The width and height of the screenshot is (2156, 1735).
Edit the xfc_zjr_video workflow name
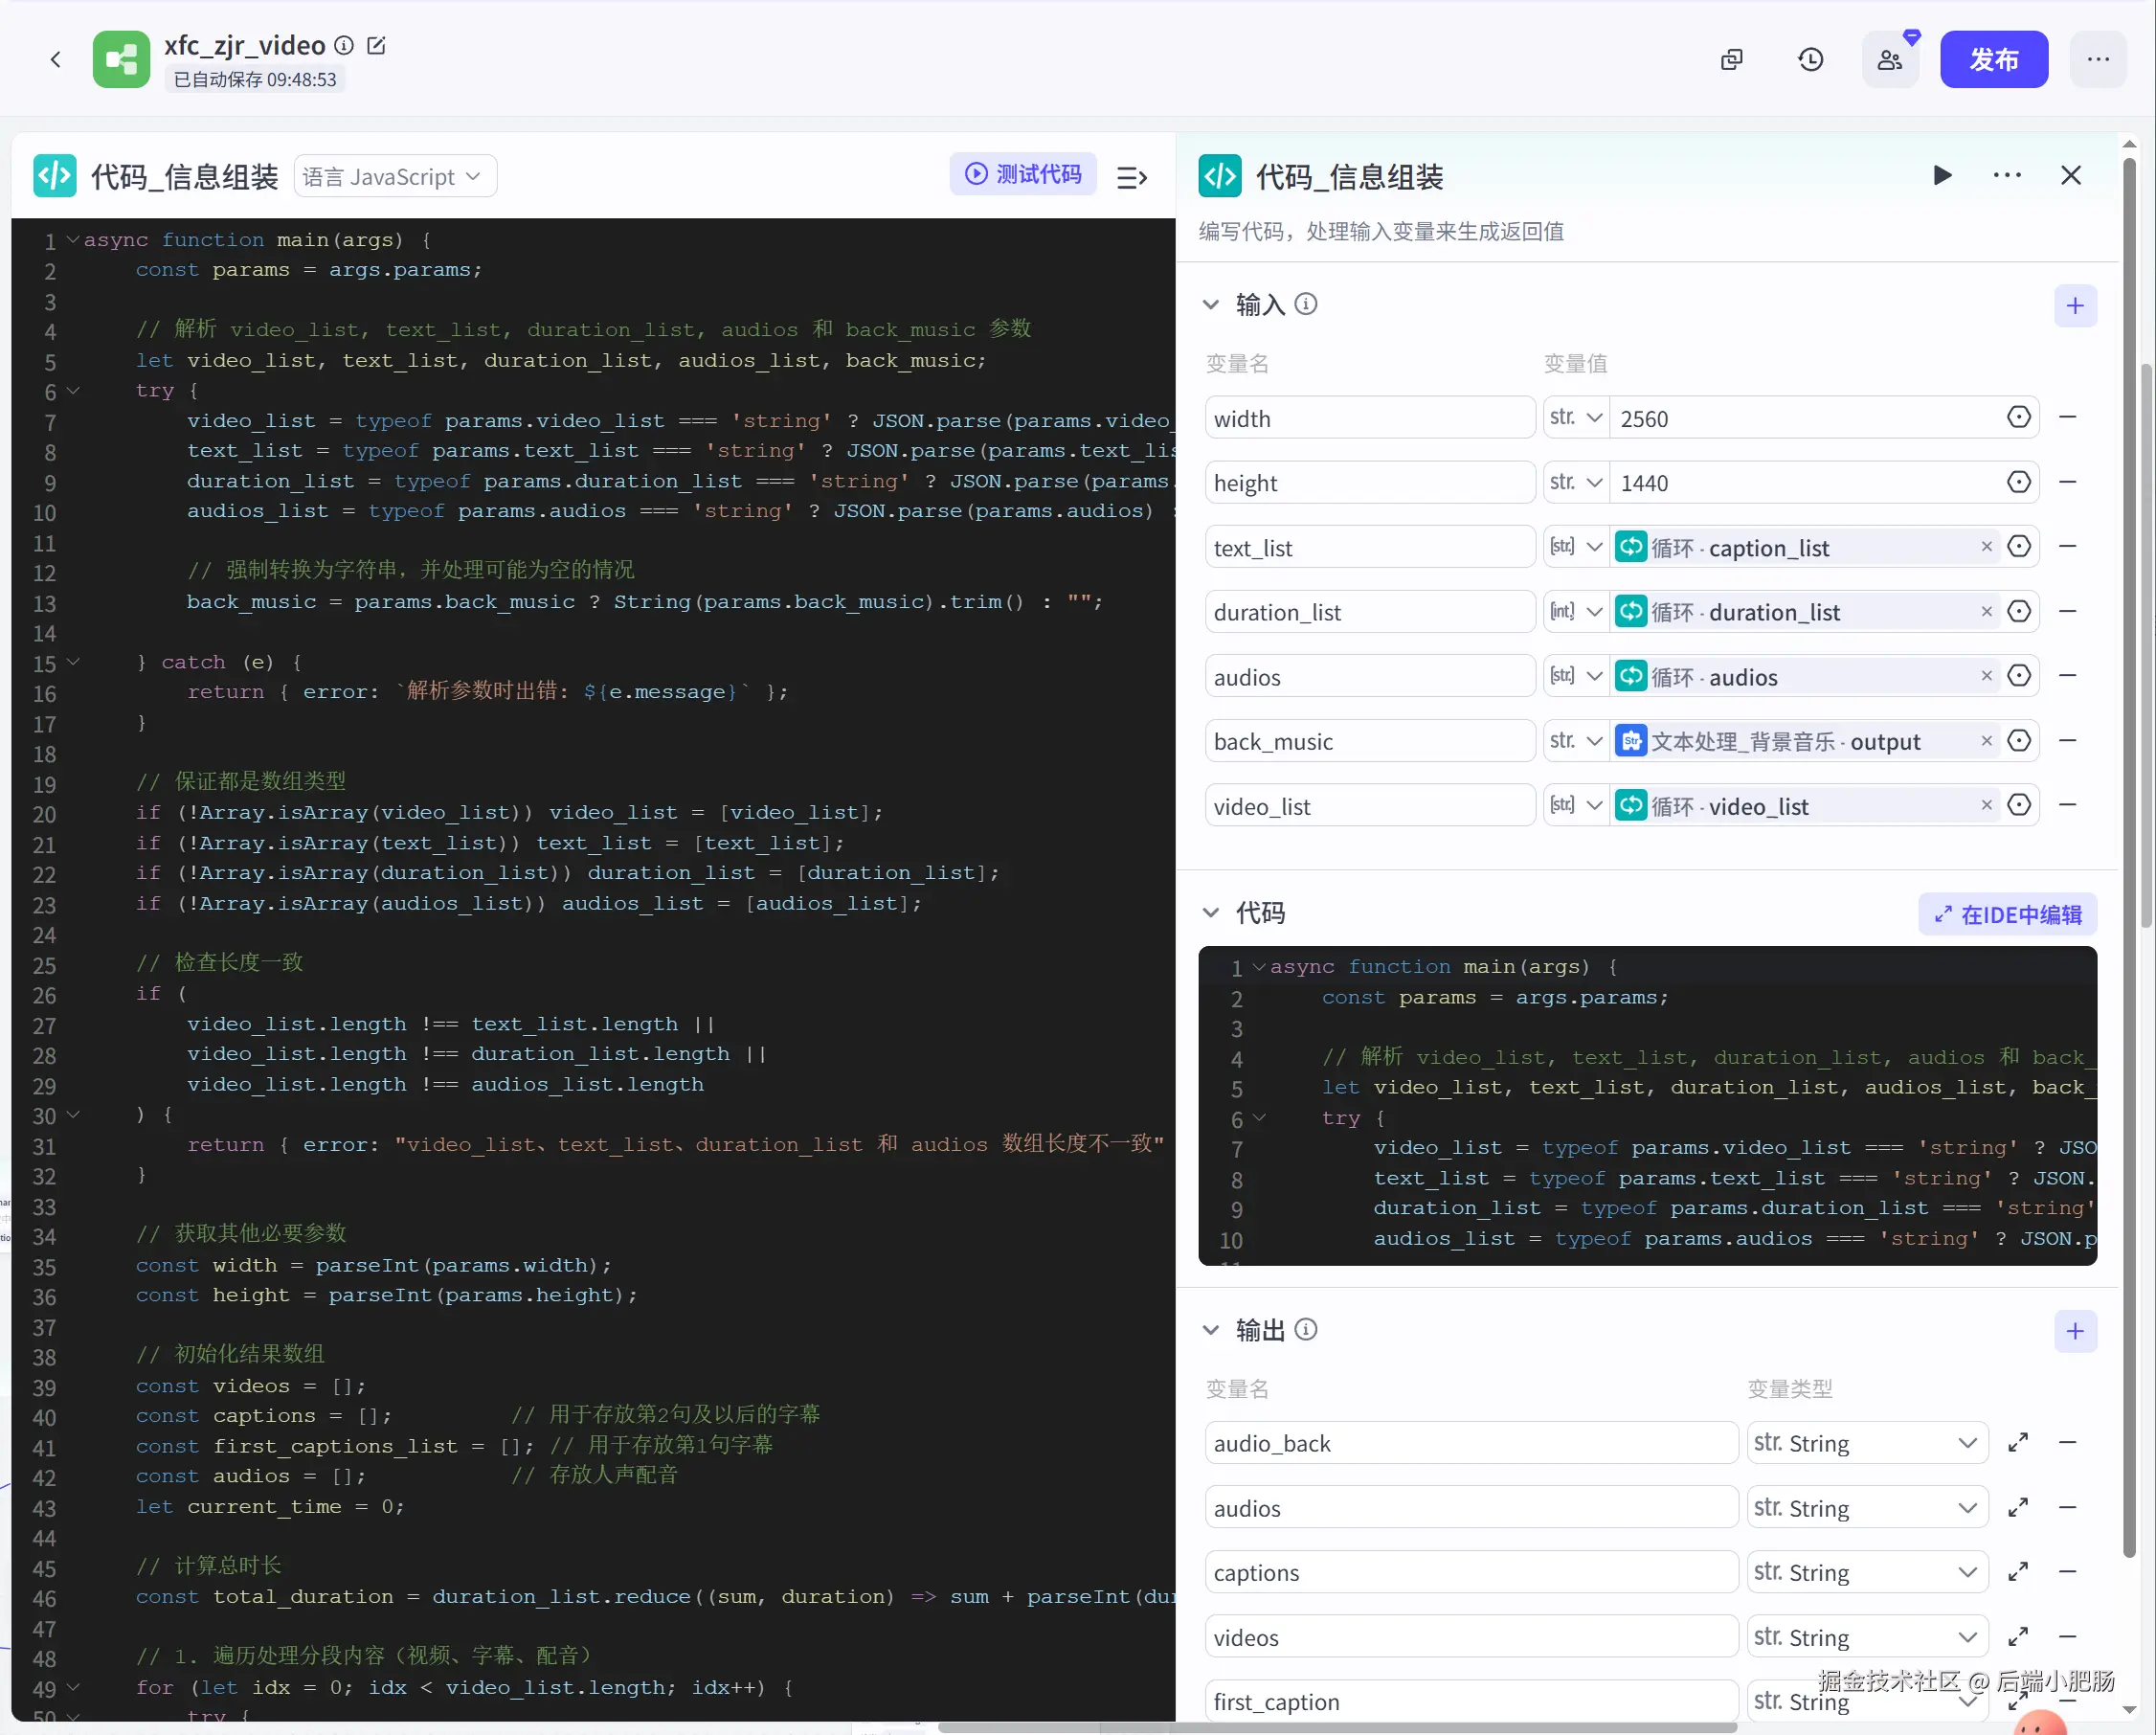pos(376,45)
